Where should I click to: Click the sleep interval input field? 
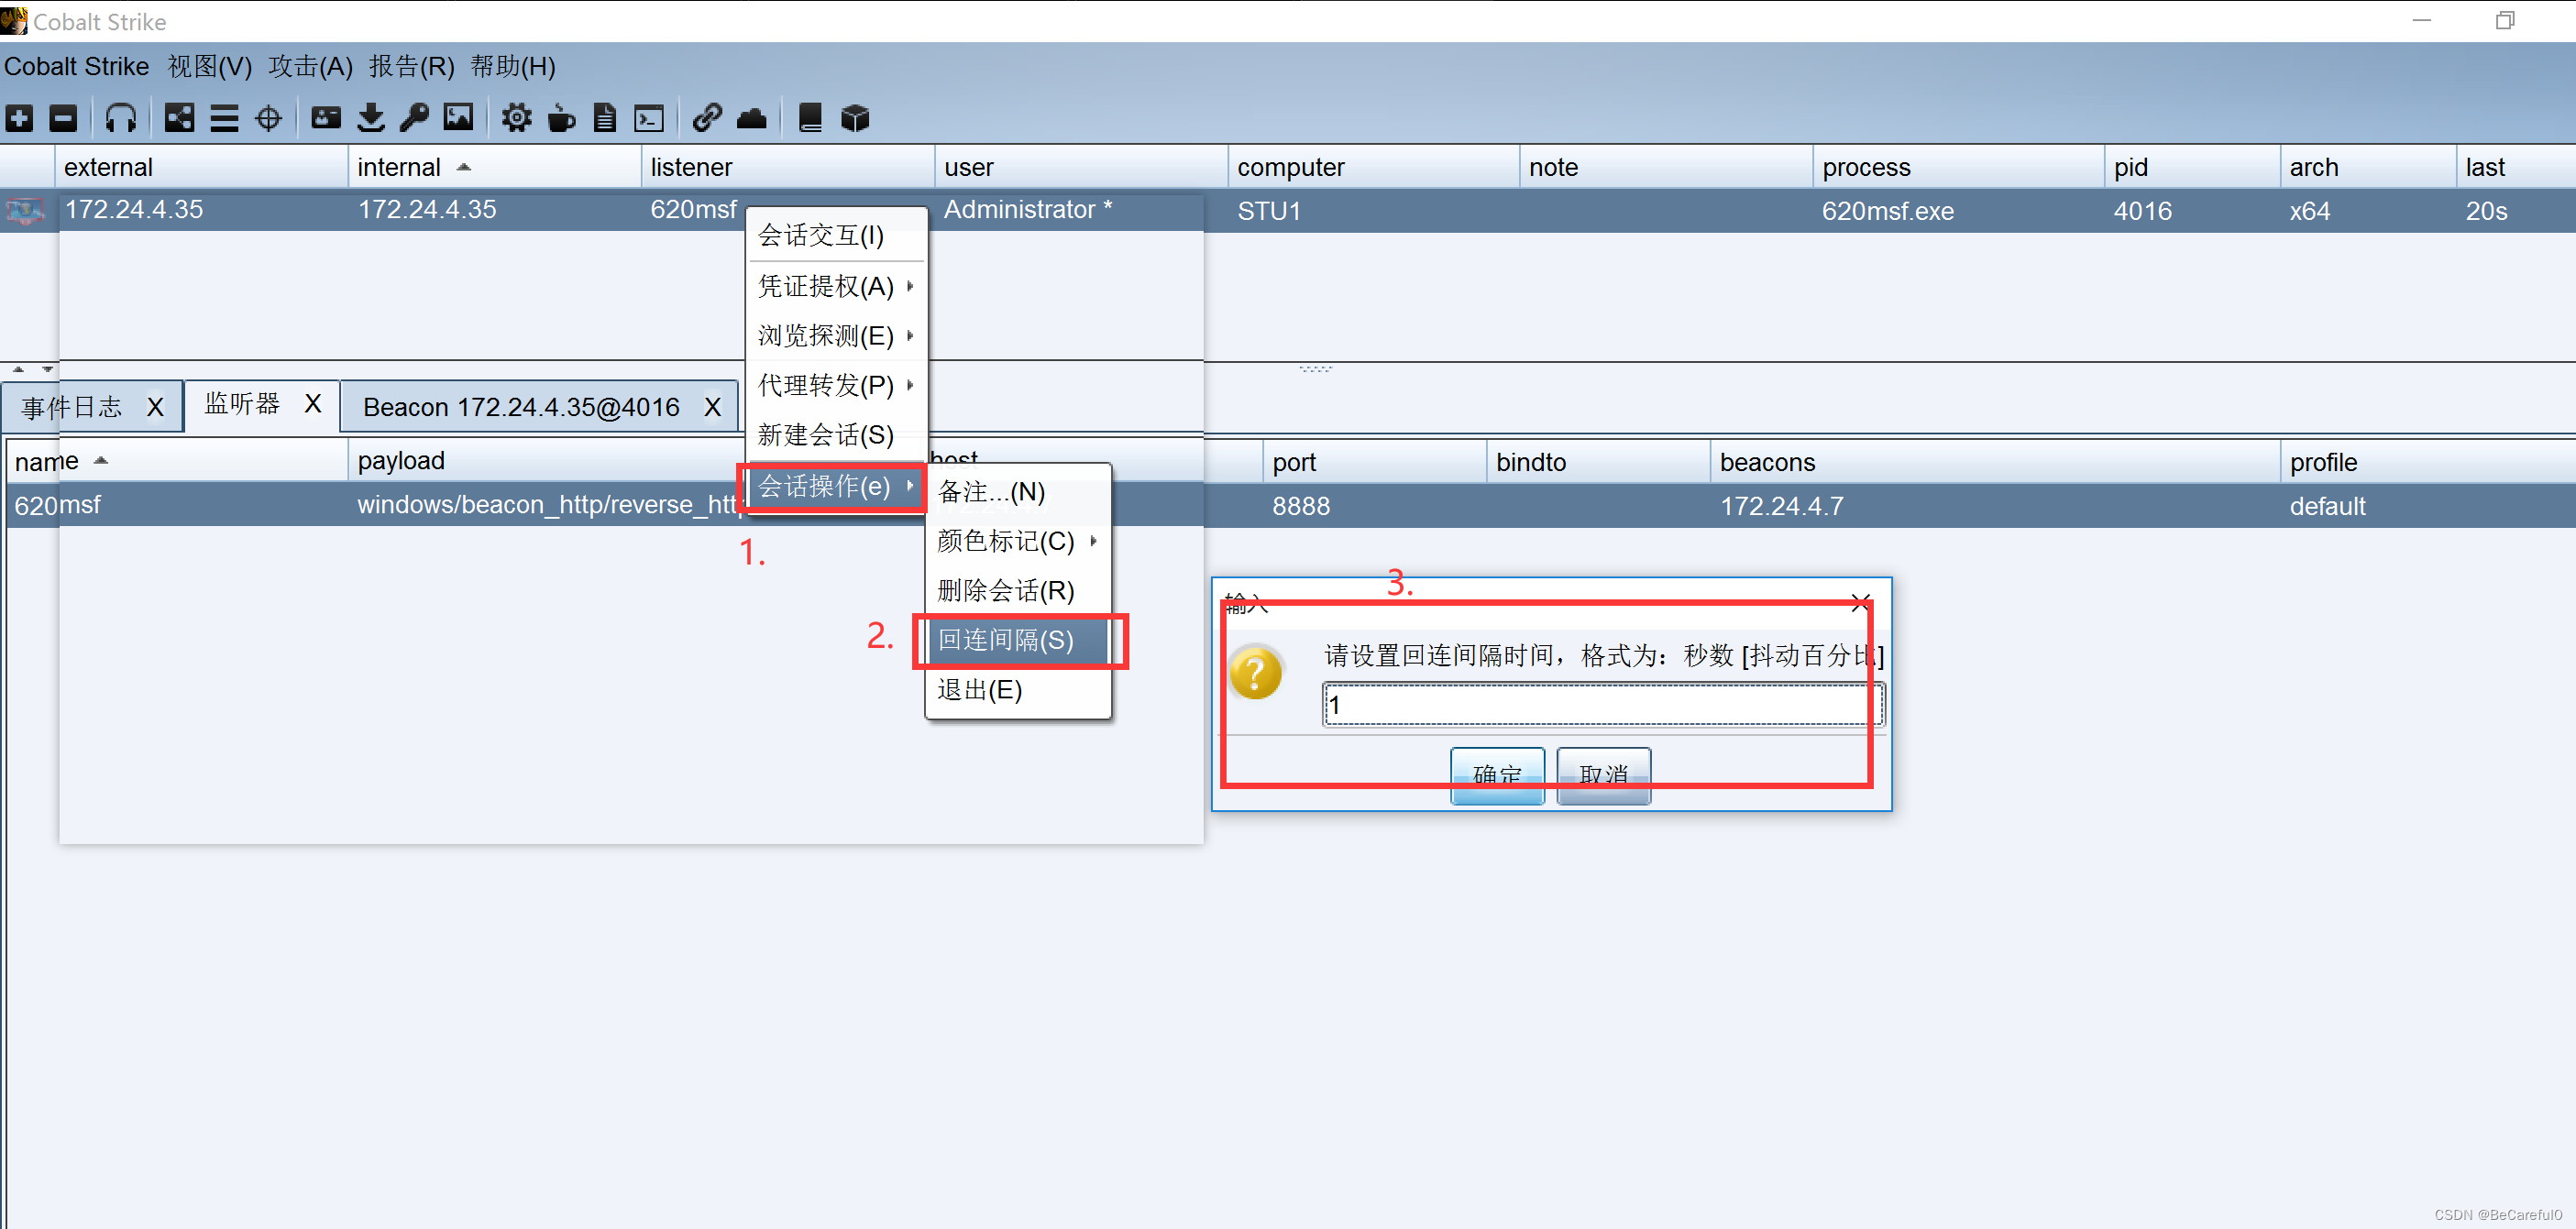coord(1602,705)
